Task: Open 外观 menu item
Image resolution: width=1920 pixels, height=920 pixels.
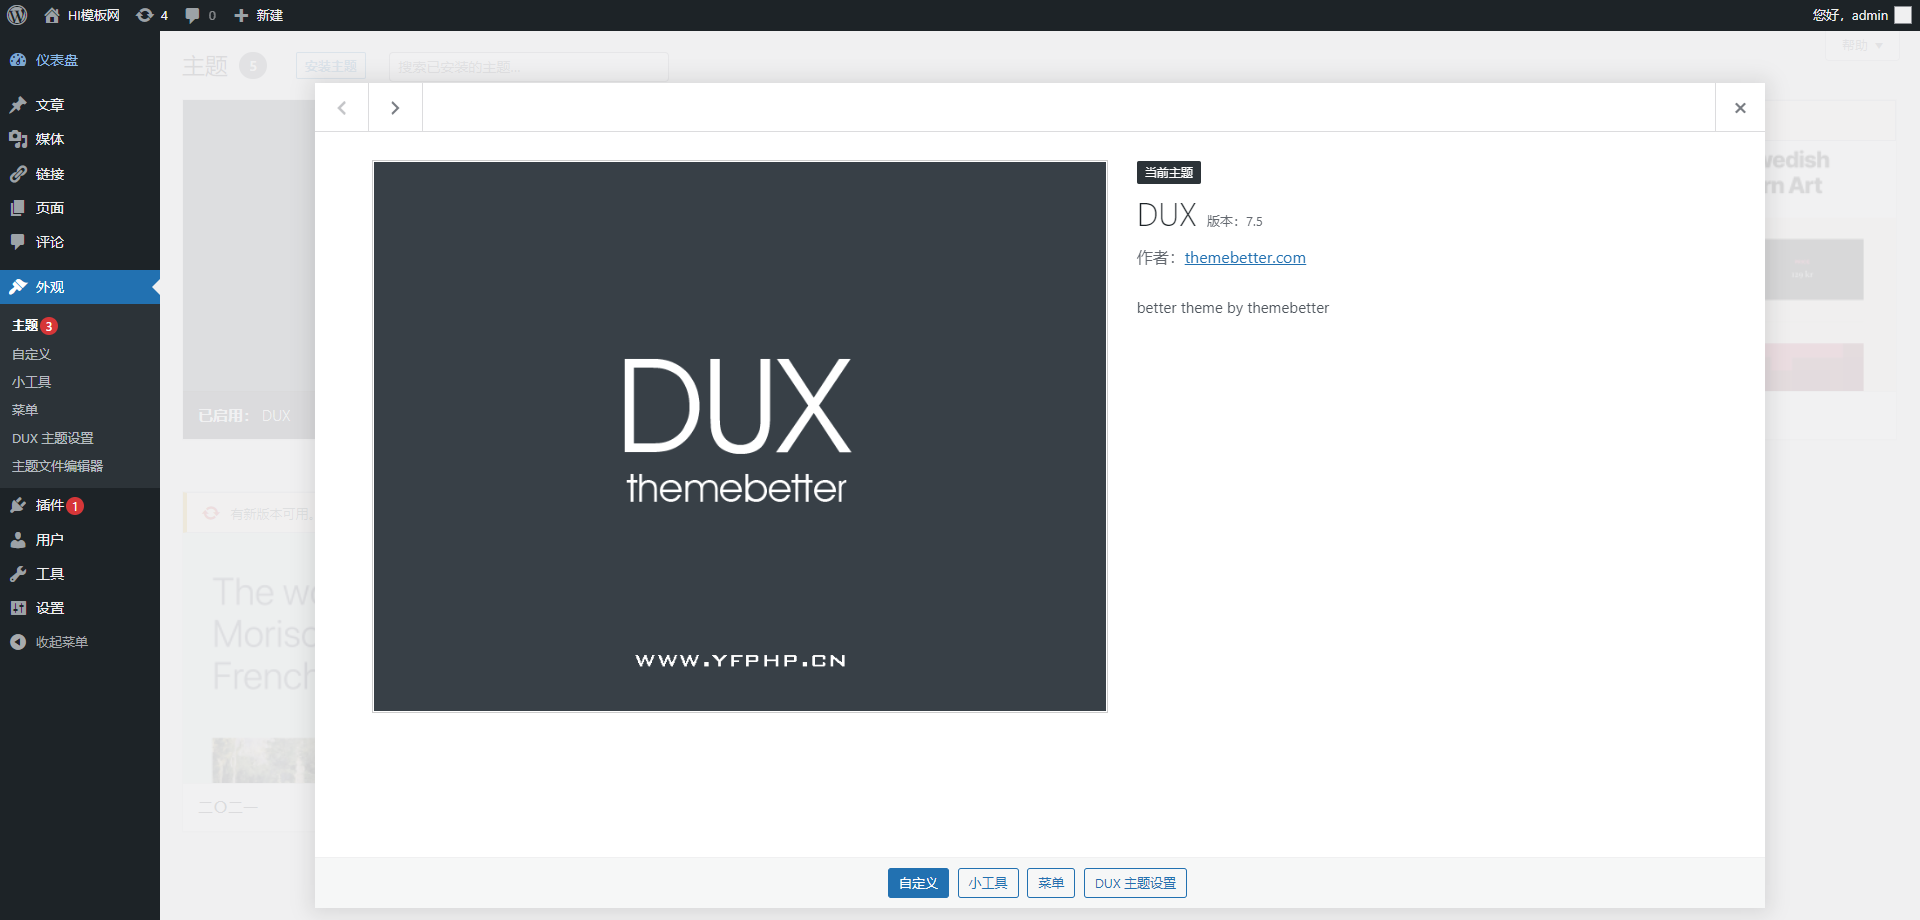Action: pyautogui.click(x=80, y=287)
